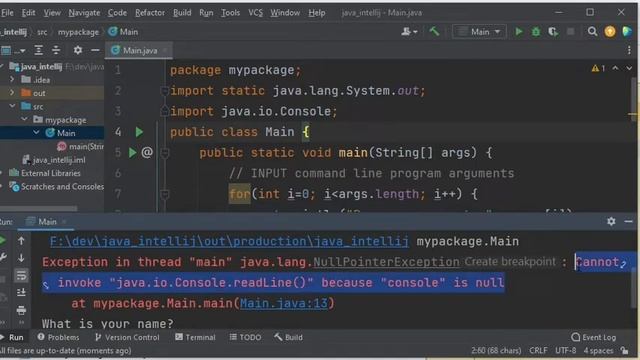Hide the Project tool window
This screenshot has width=640, height=360.
(95, 50)
